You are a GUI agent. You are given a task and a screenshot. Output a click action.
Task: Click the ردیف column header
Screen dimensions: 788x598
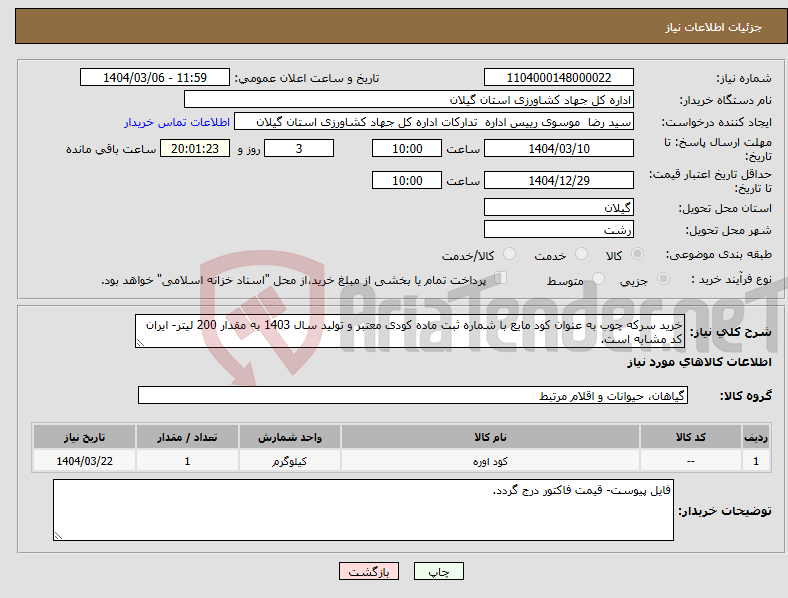coord(756,437)
